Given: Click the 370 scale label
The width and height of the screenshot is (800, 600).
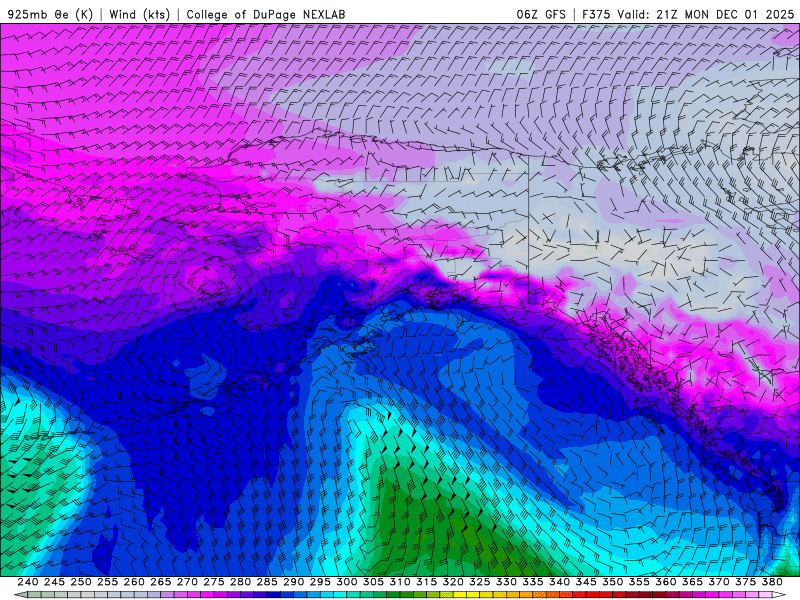Looking at the screenshot, I should coord(719,582).
